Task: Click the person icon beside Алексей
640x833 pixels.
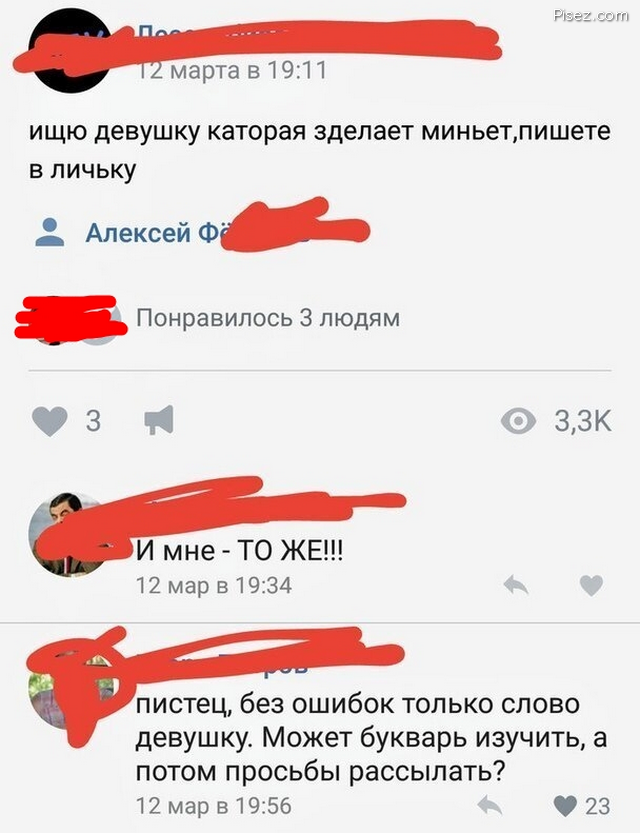Action: (x=49, y=232)
